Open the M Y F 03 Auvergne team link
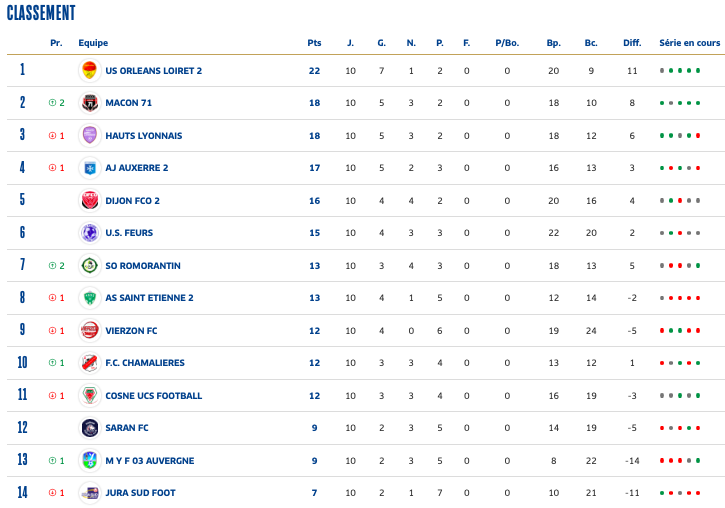This screenshot has height=508, width=725. click(x=149, y=461)
